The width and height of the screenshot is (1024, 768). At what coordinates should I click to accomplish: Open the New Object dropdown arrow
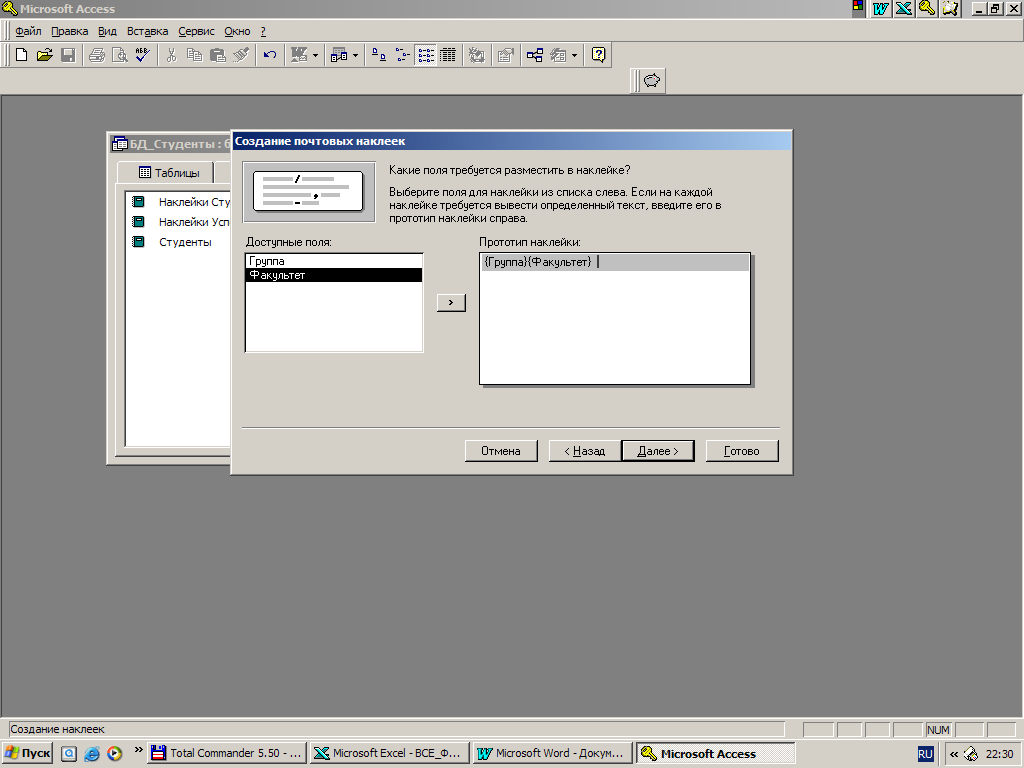pos(574,55)
